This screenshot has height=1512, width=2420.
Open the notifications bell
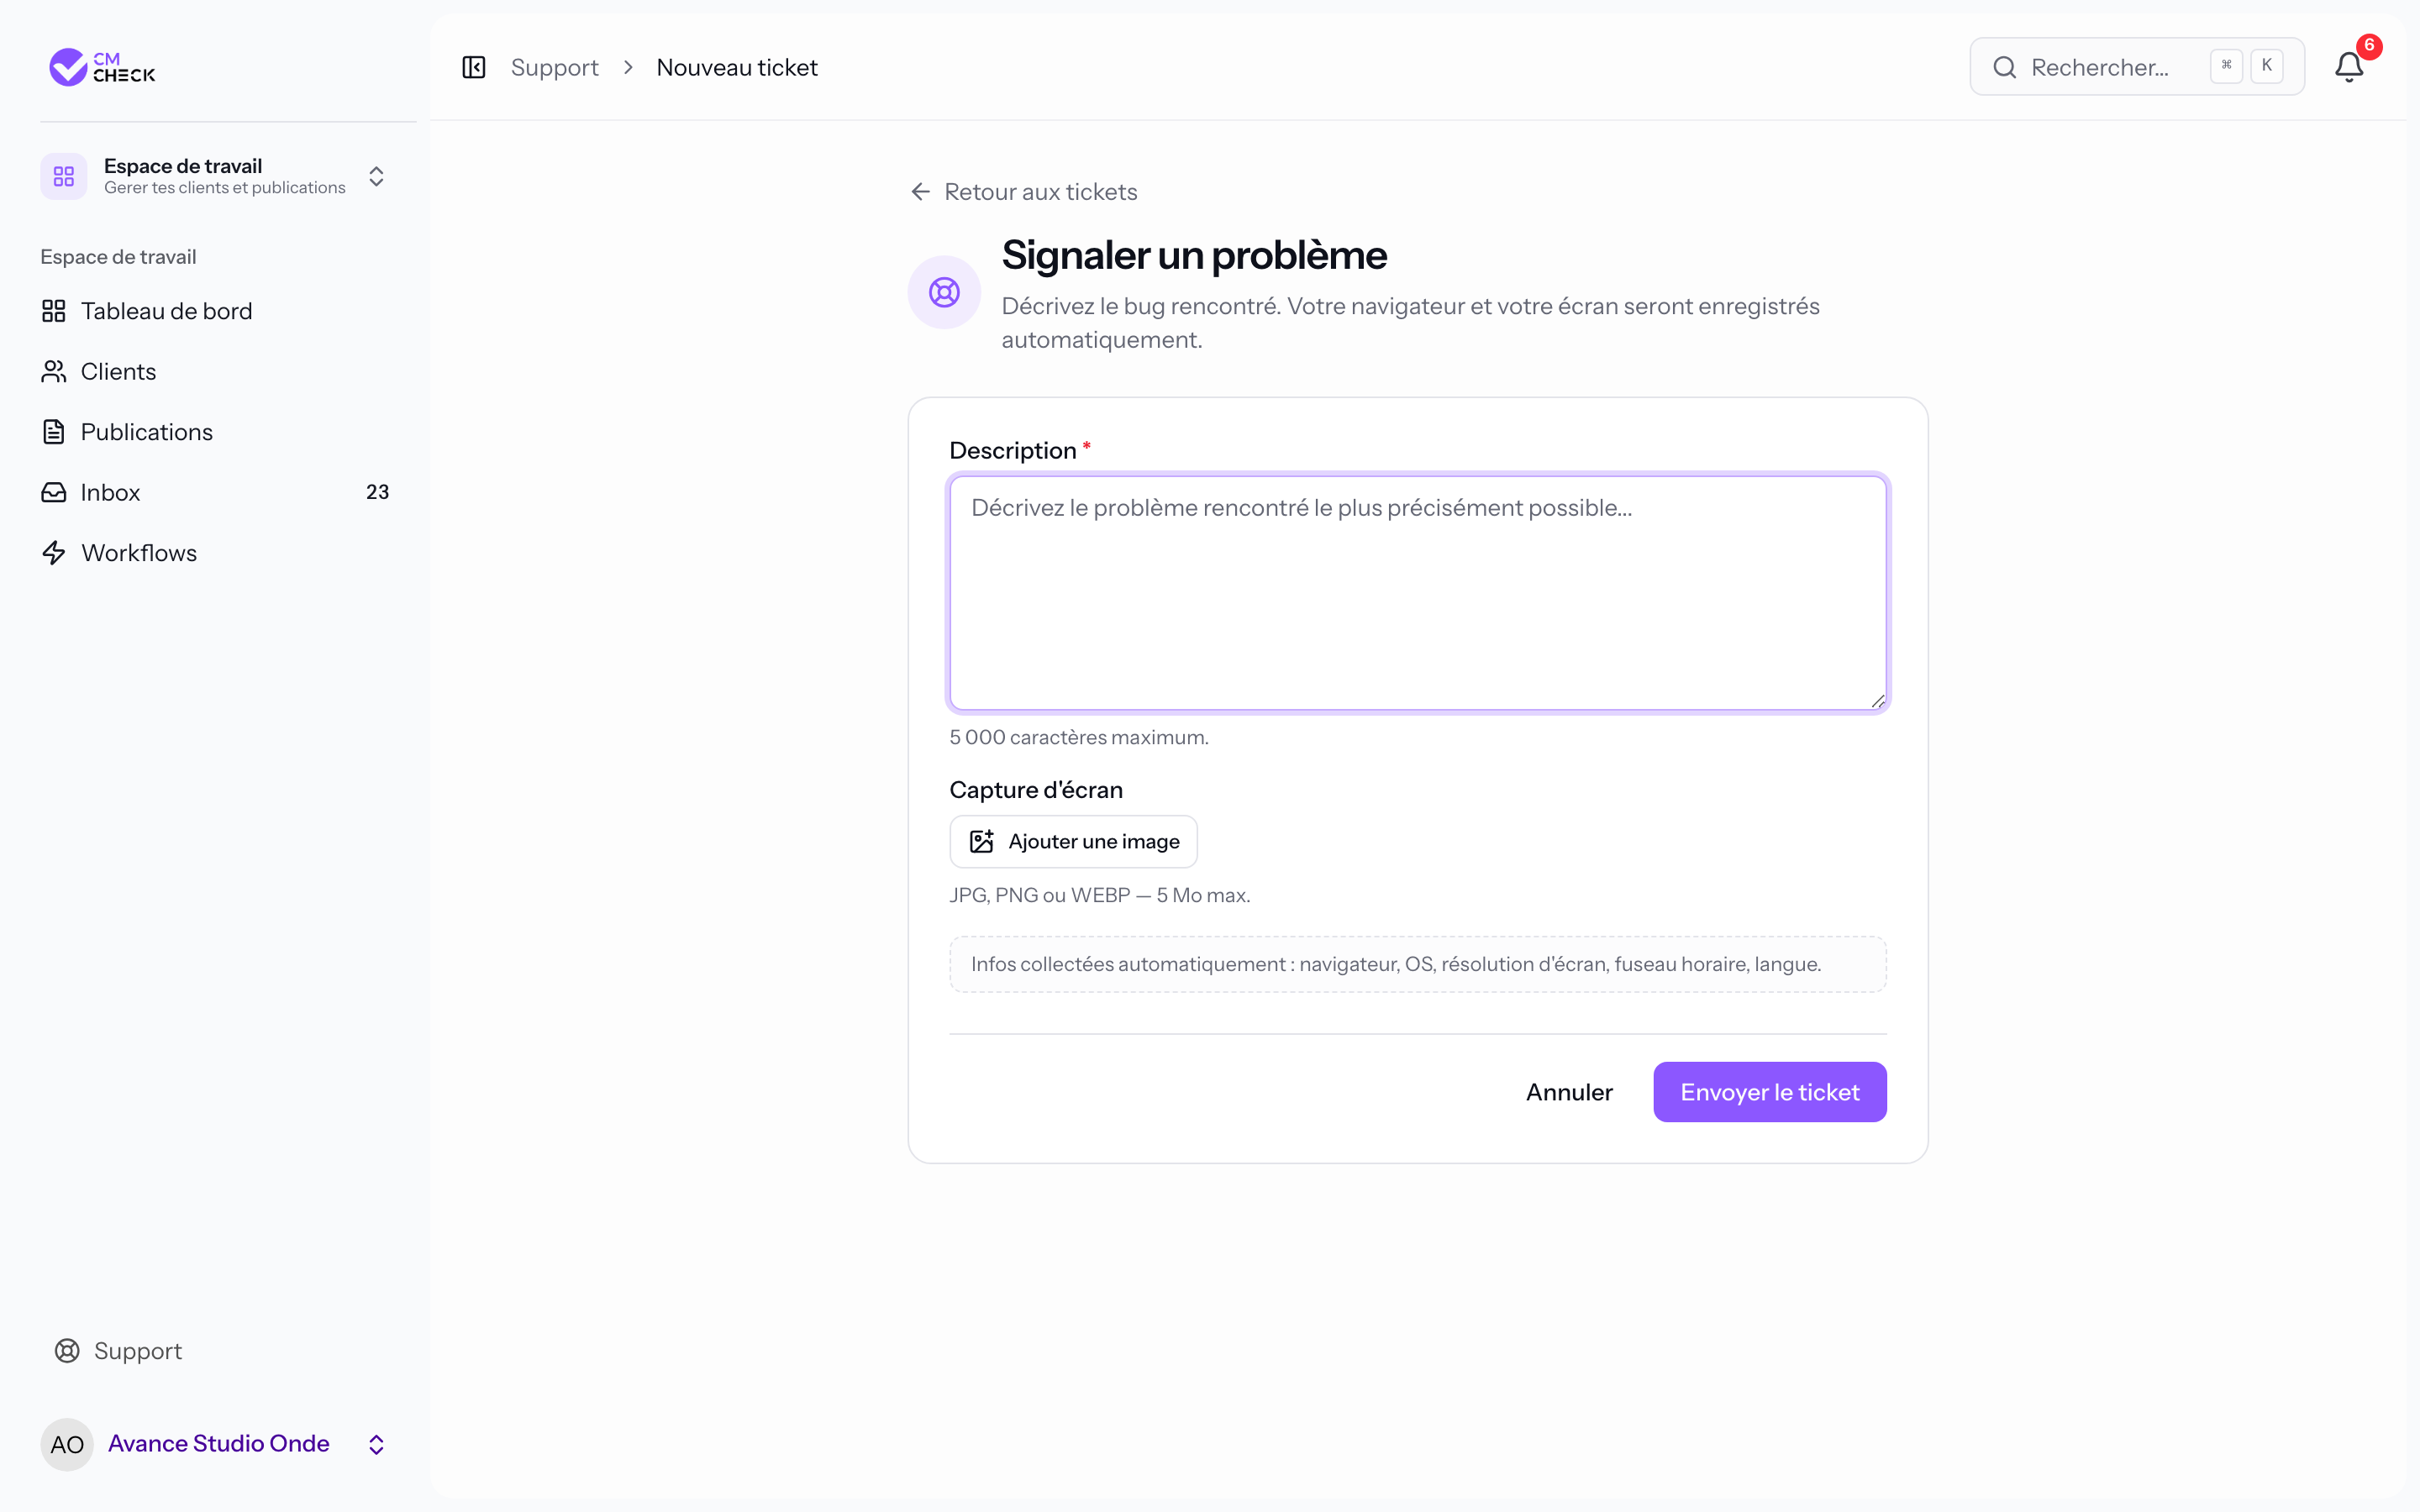pyautogui.click(x=2349, y=67)
